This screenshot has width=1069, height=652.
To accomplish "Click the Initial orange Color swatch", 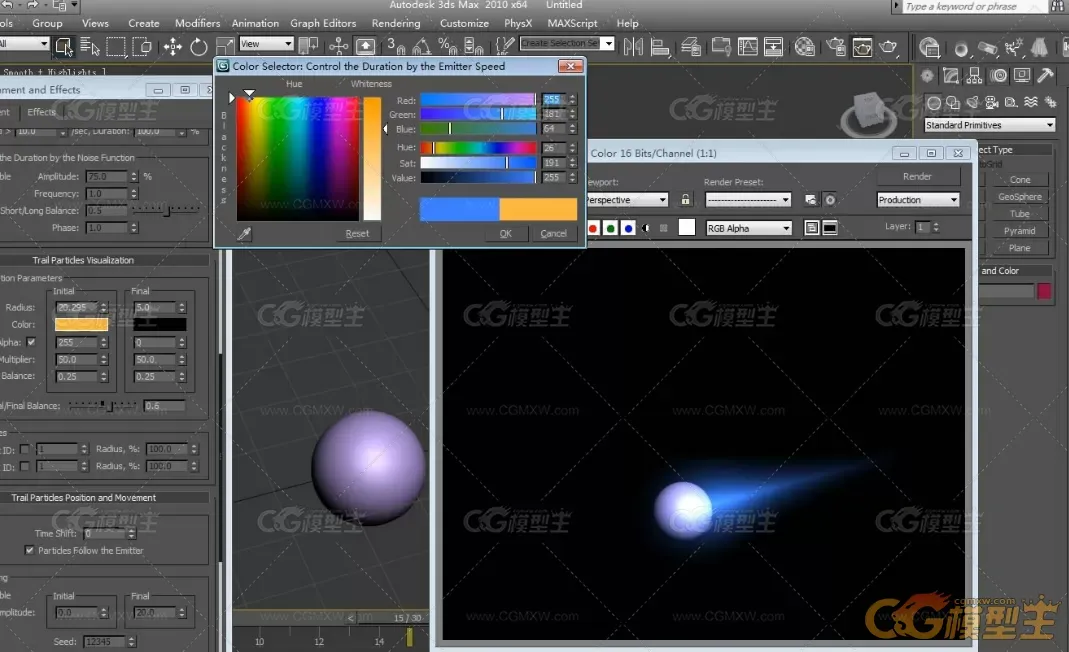I will point(82,324).
